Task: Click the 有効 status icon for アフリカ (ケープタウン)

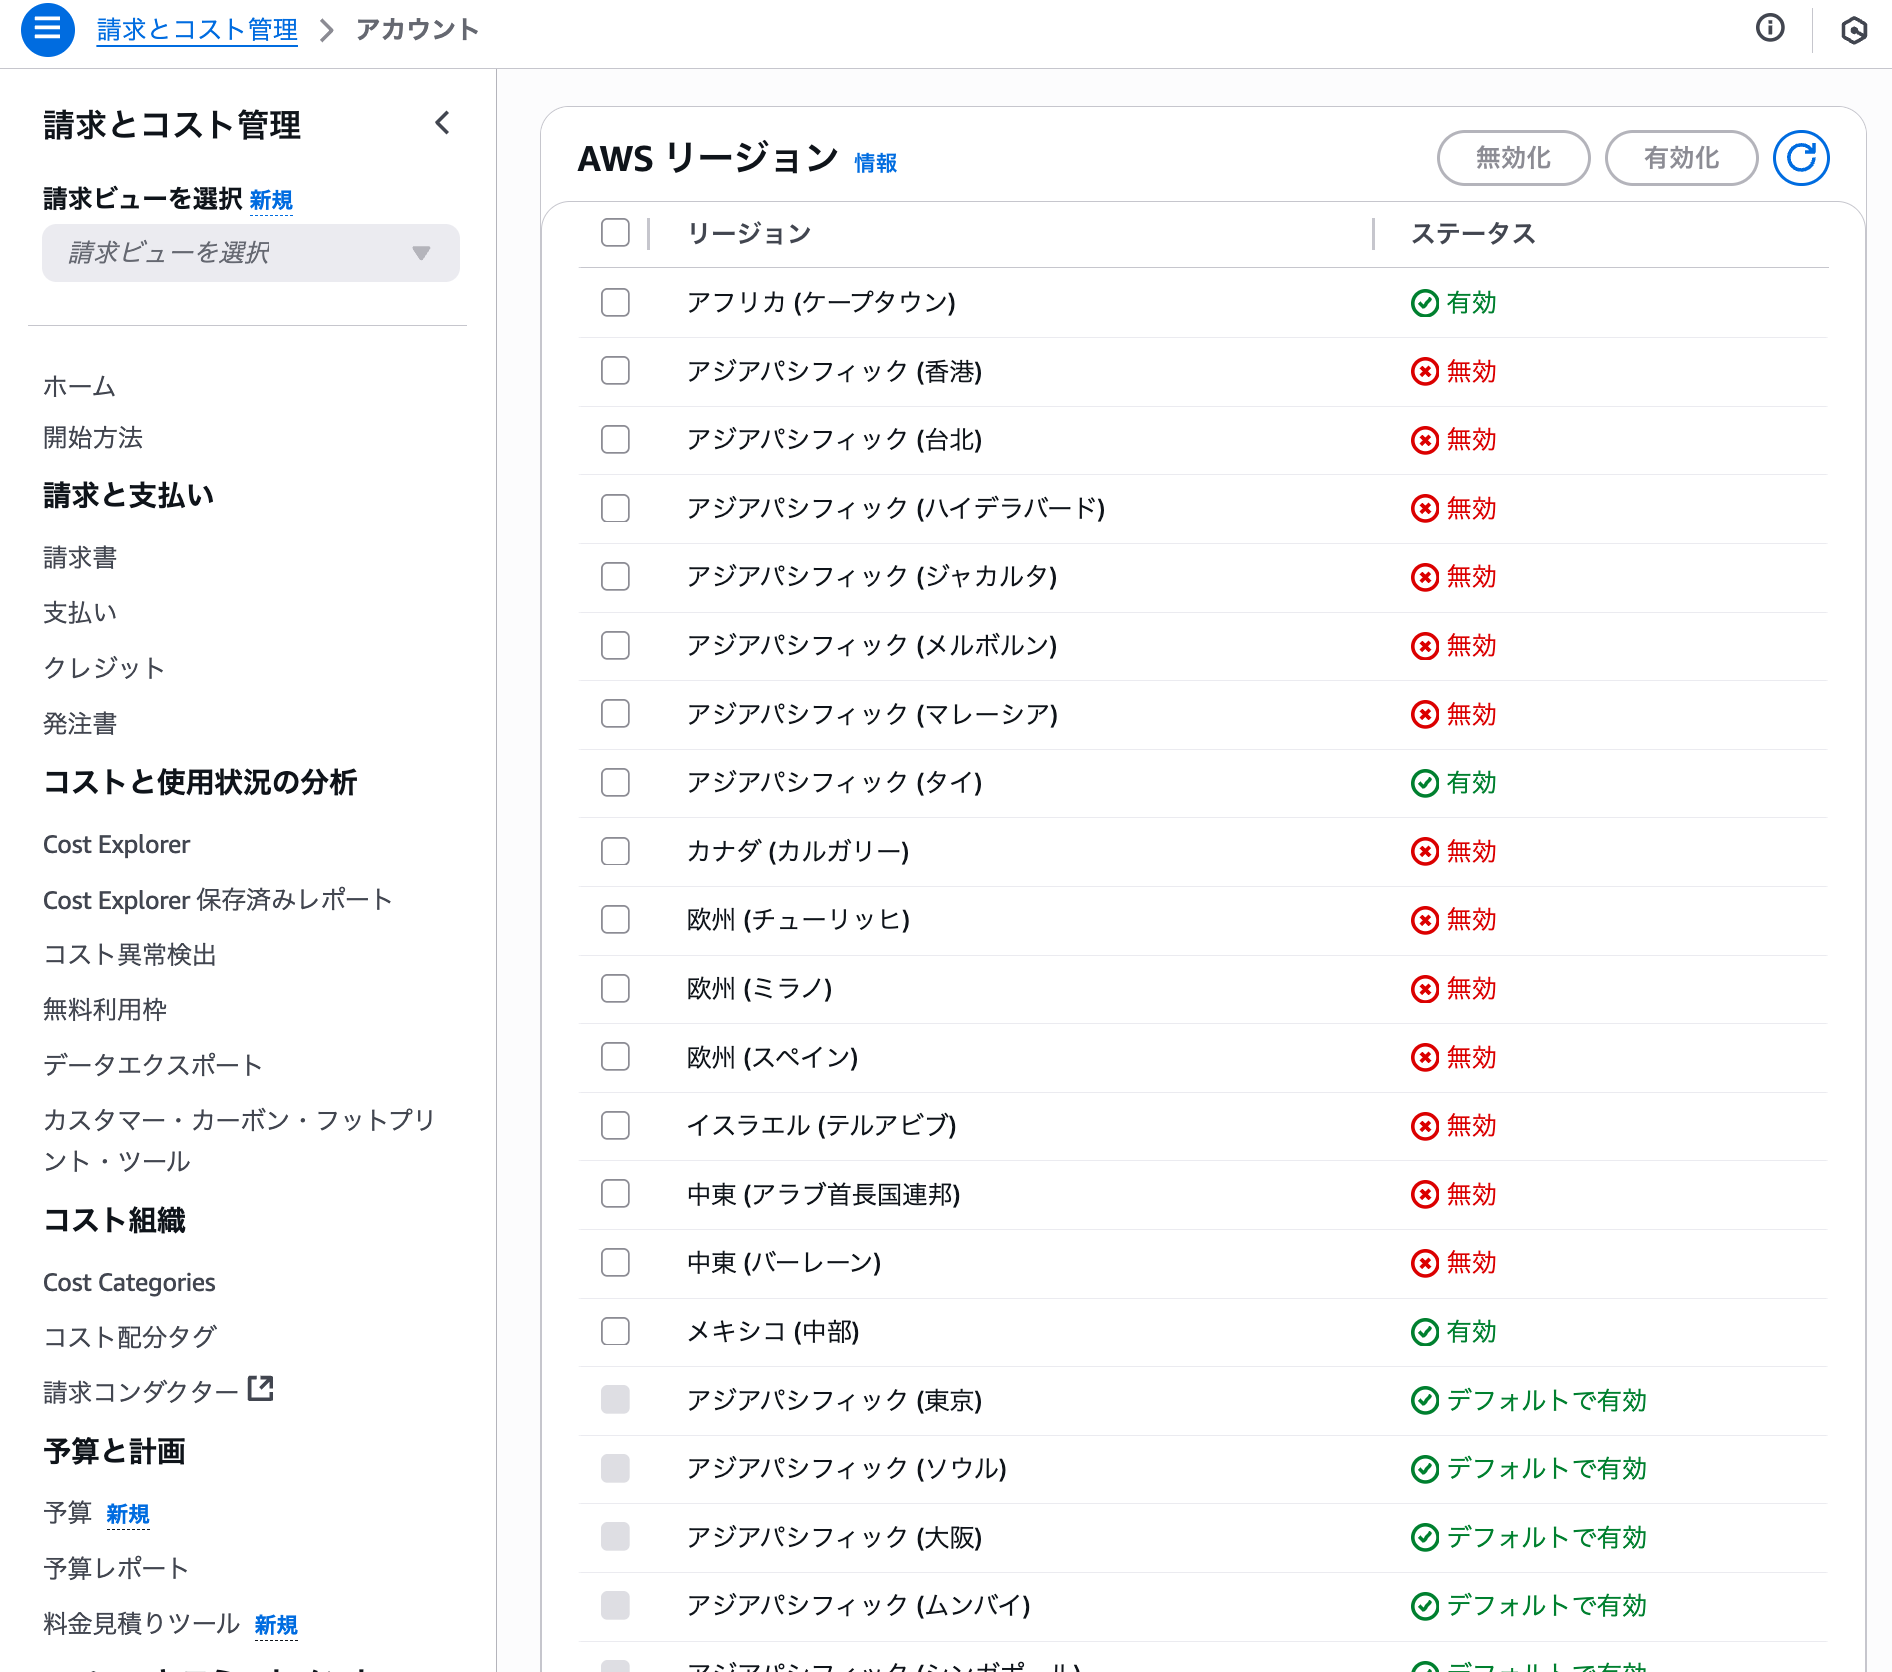Action: click(1424, 303)
